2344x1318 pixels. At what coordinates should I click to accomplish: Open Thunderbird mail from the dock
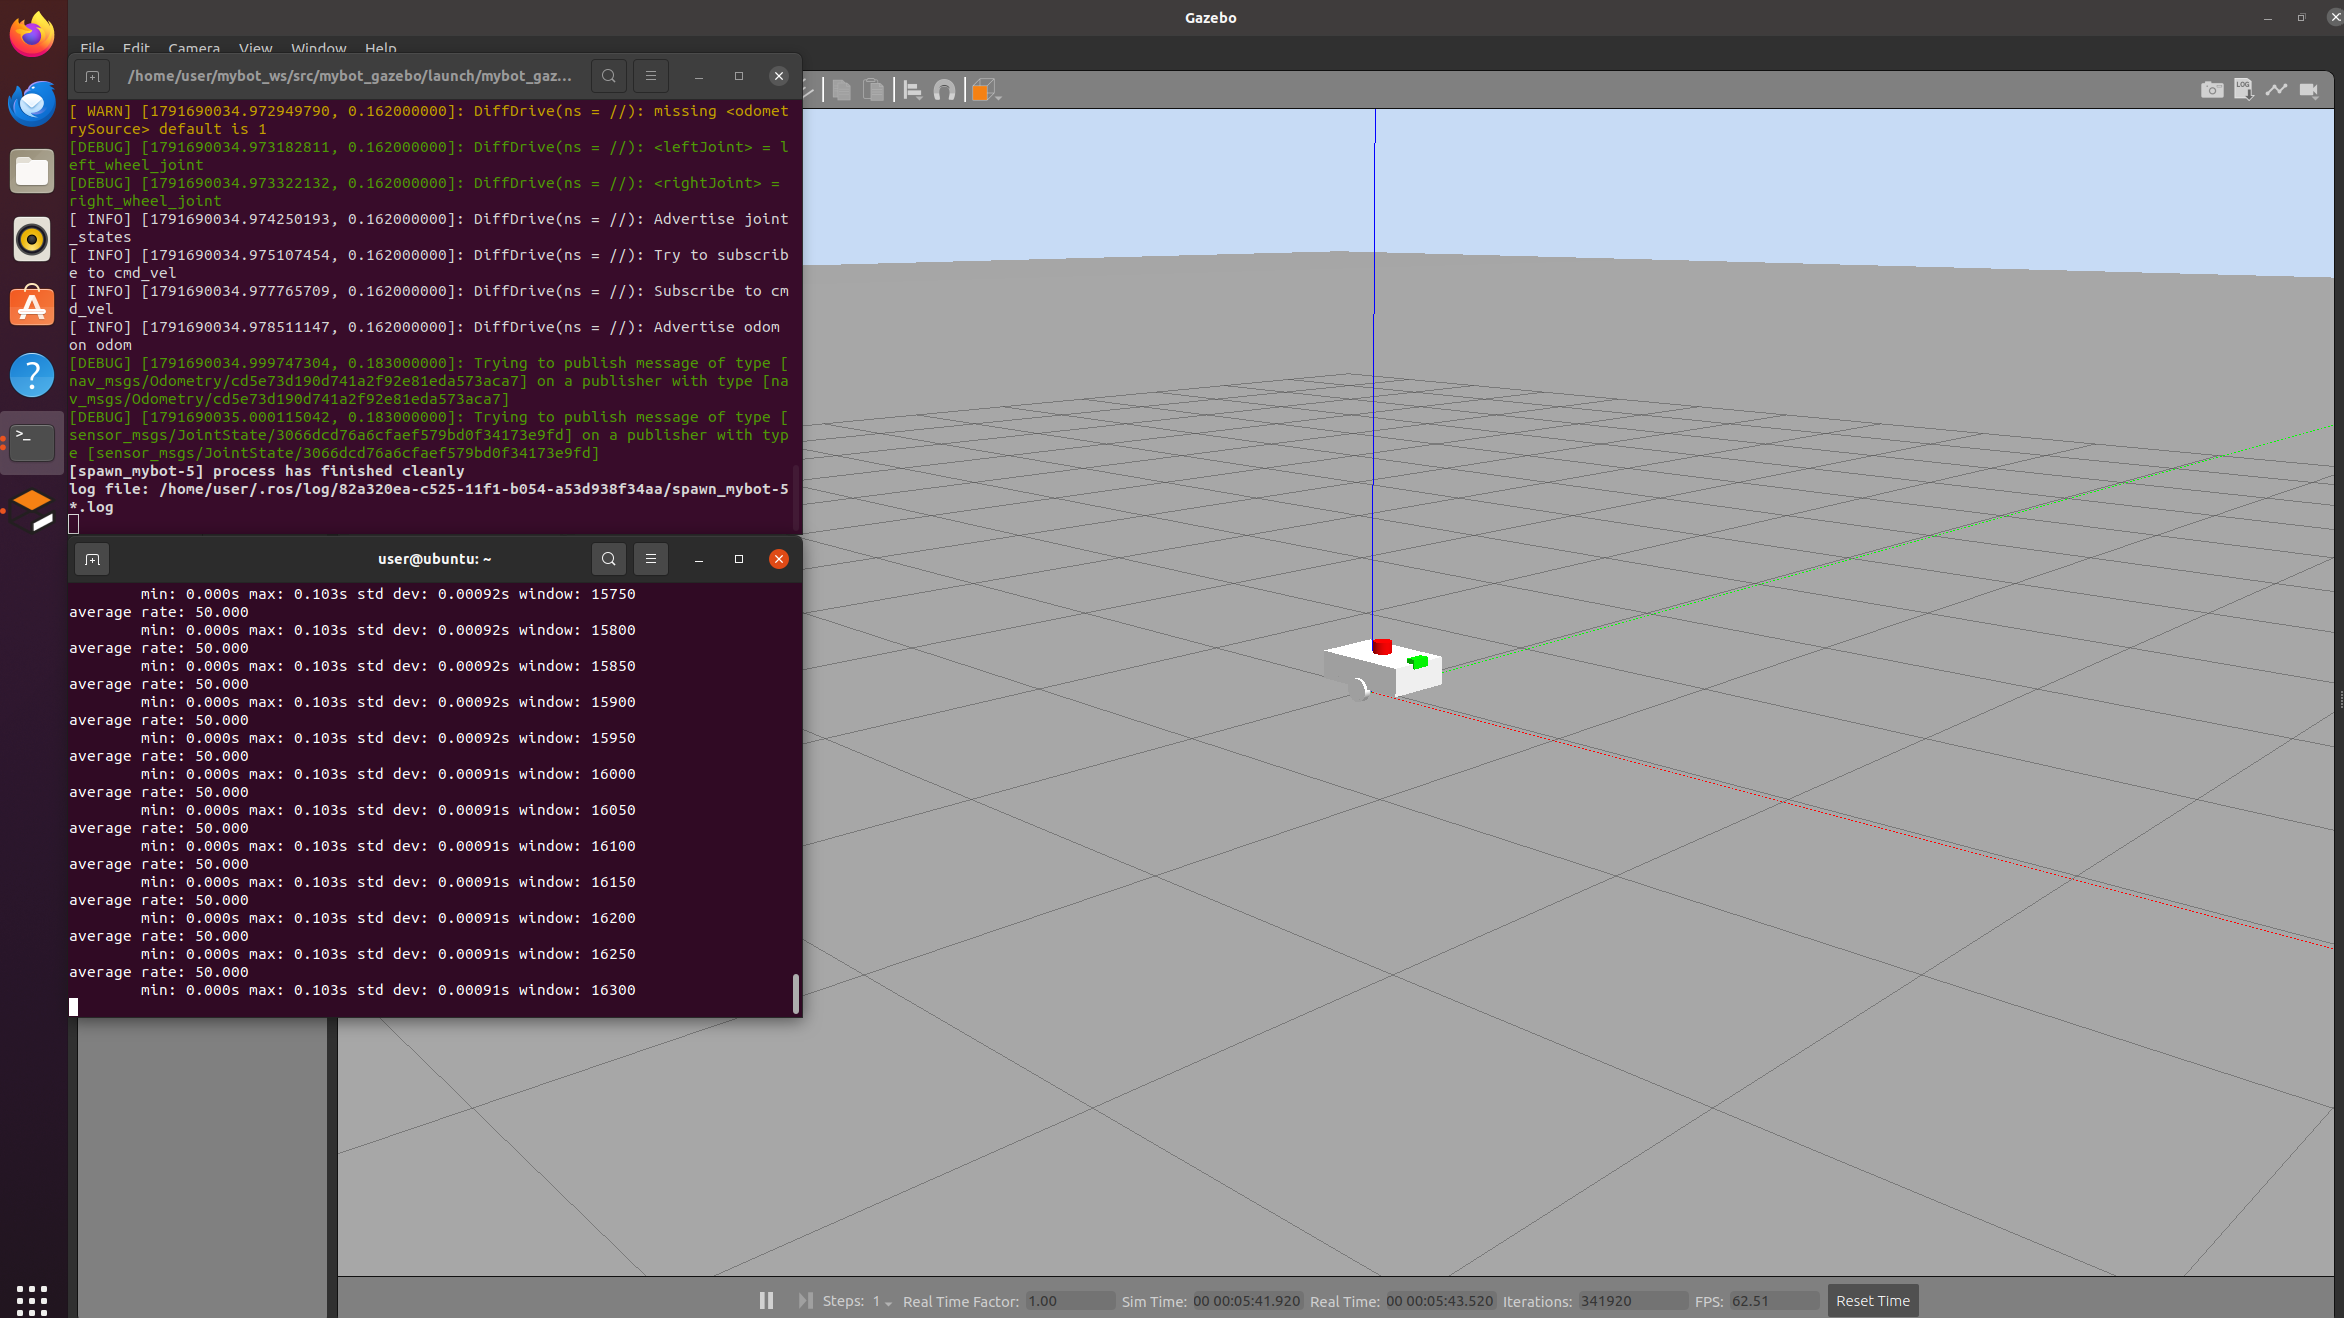[32, 103]
